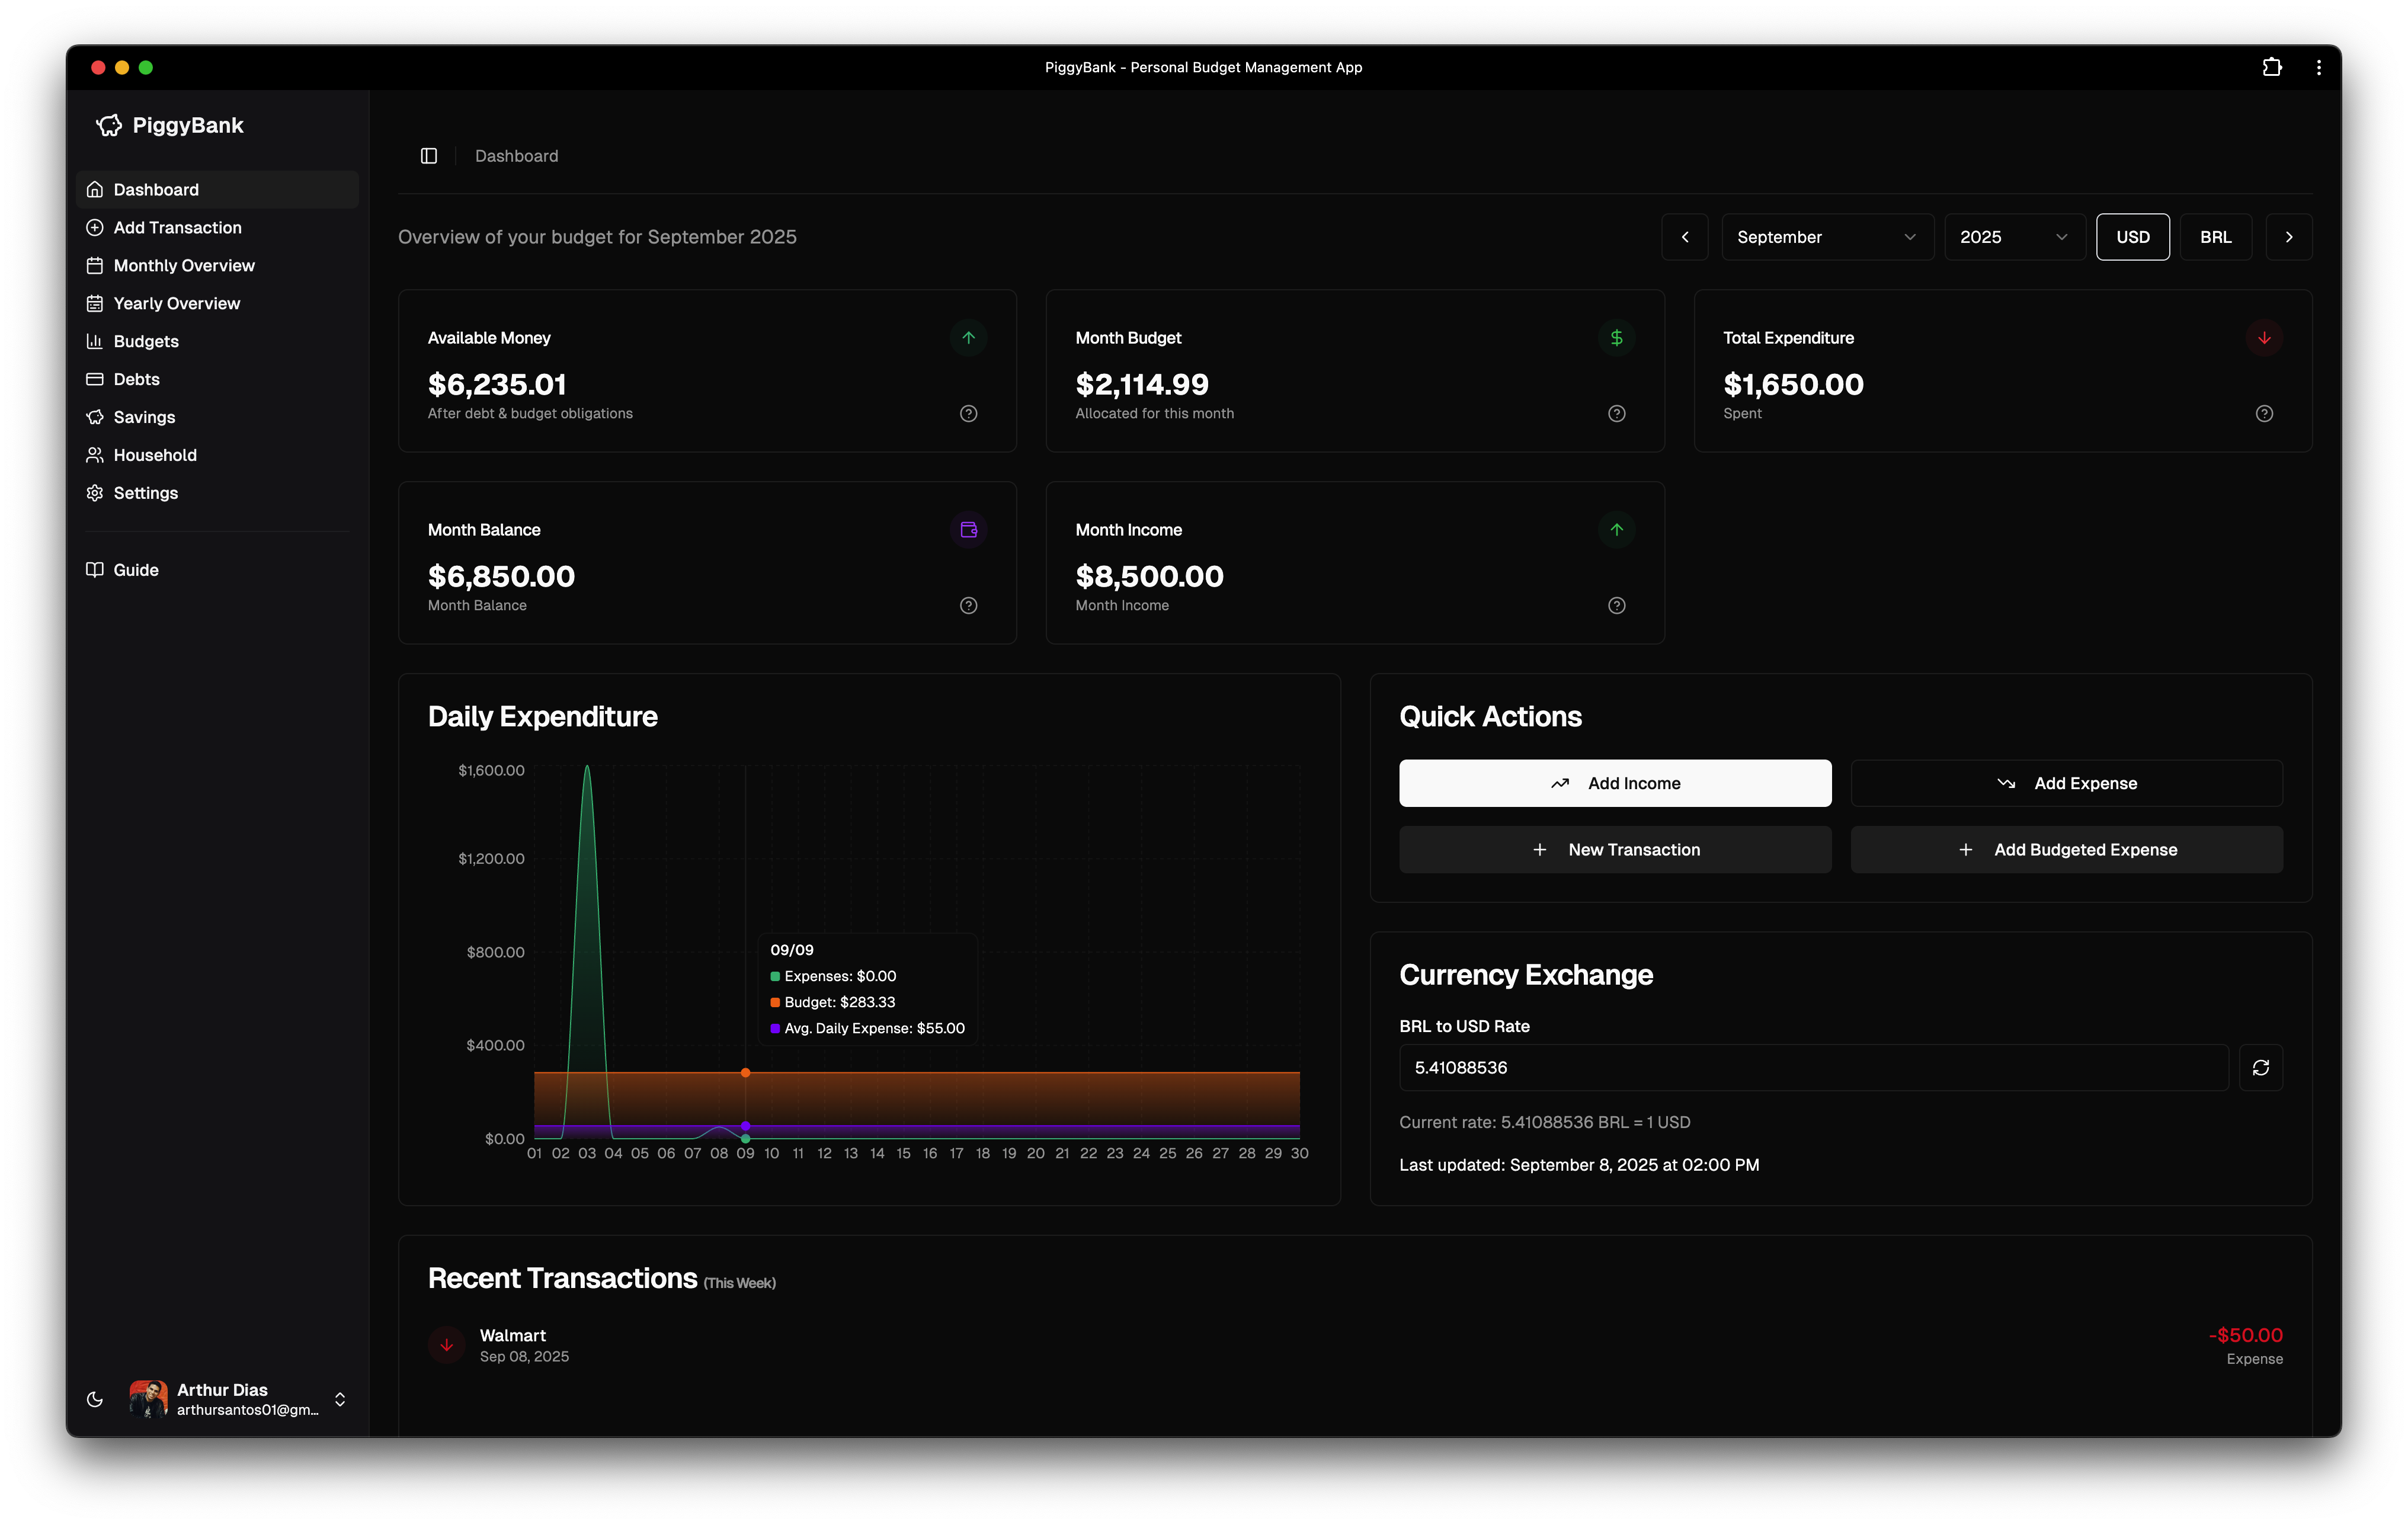
Task: Click the purple wallet icon on Month Balance
Action: pos(968,530)
